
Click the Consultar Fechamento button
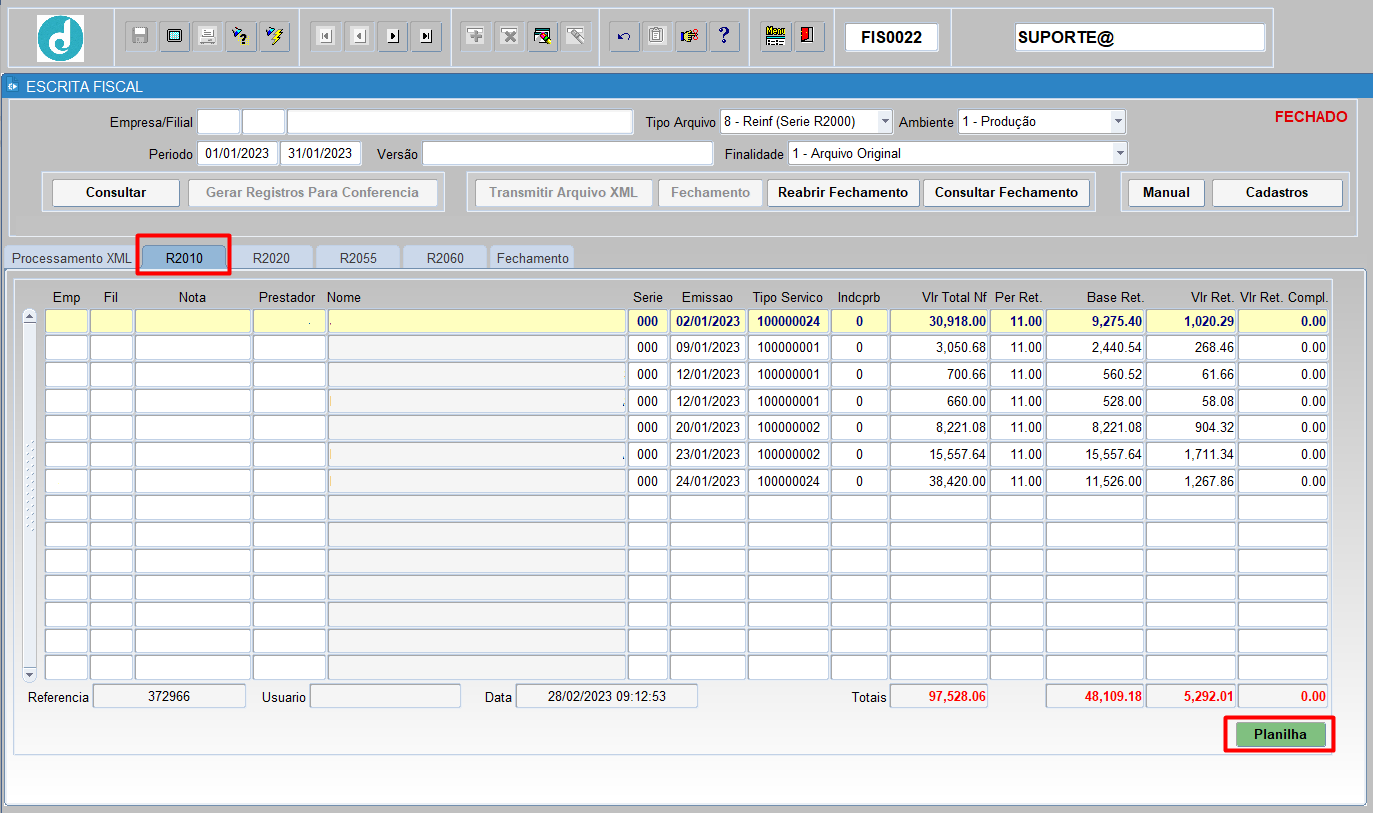coord(1006,193)
